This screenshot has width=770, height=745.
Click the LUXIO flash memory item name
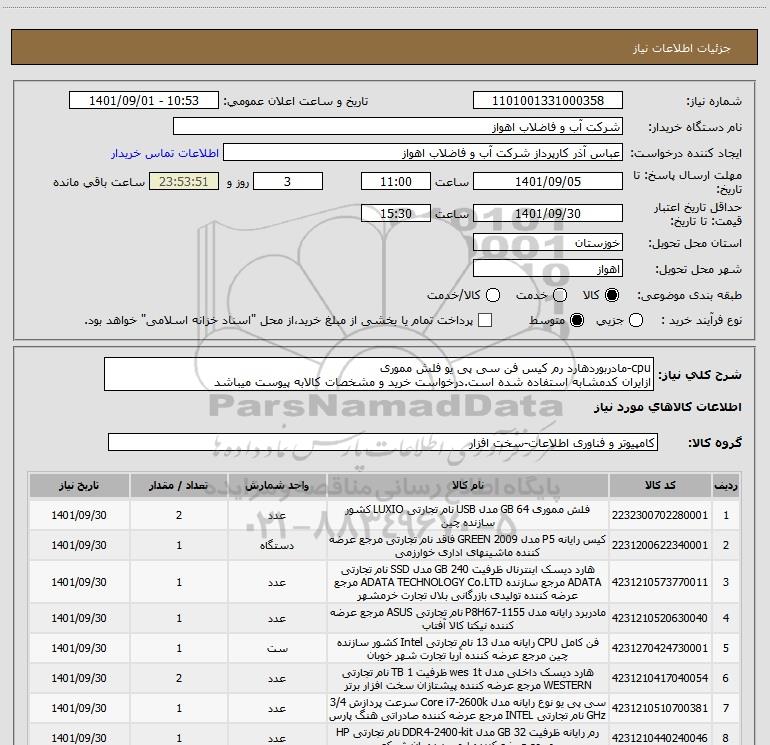pos(468,516)
